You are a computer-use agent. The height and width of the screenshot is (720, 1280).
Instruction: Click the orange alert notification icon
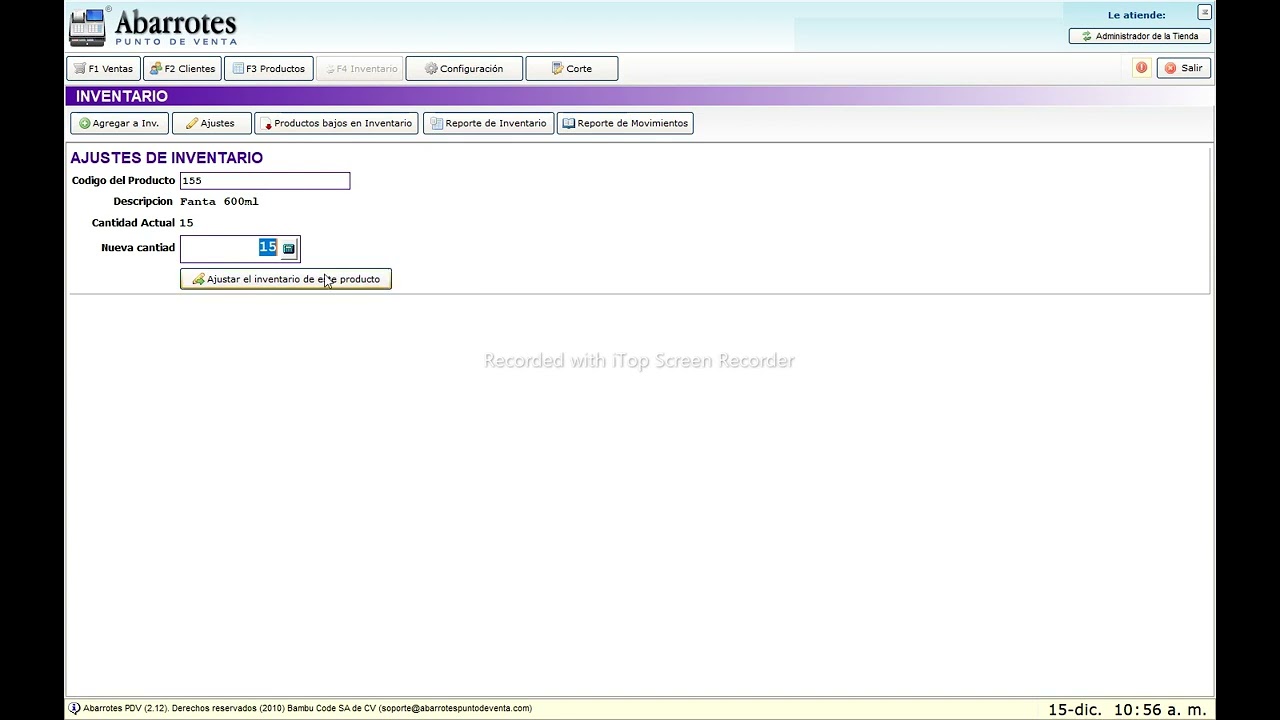[x=1141, y=68]
